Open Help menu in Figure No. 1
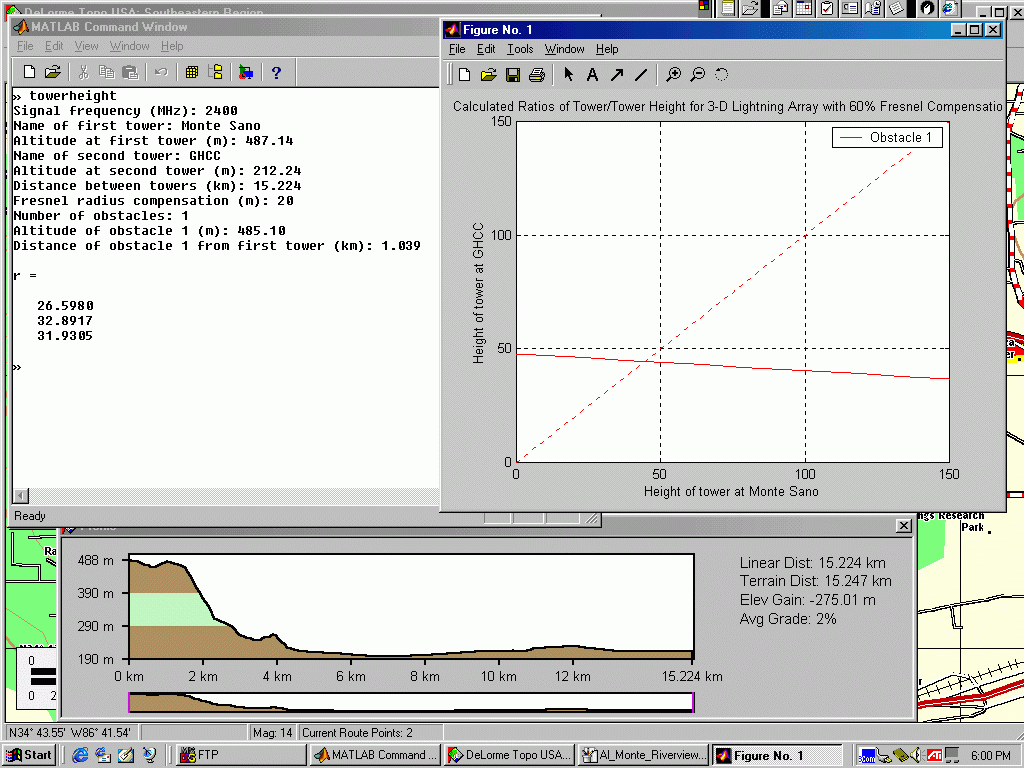This screenshot has width=1024, height=768. point(607,49)
